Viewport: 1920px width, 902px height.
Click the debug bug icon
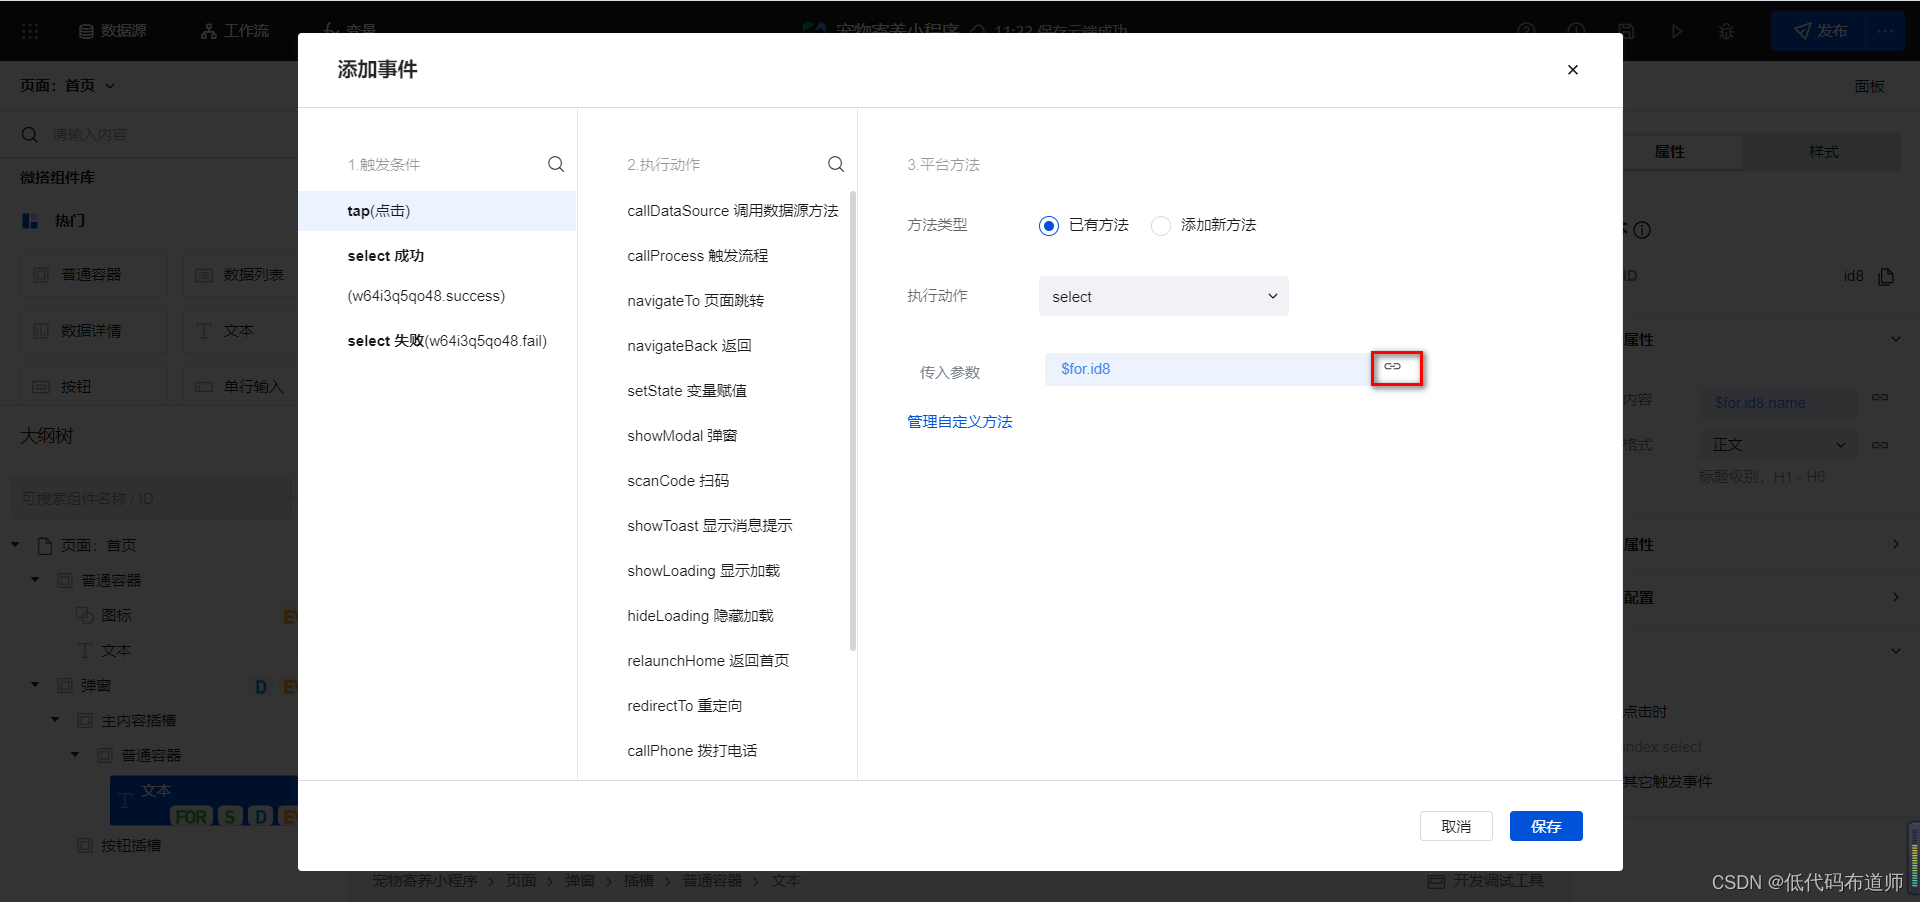pyautogui.click(x=1726, y=31)
